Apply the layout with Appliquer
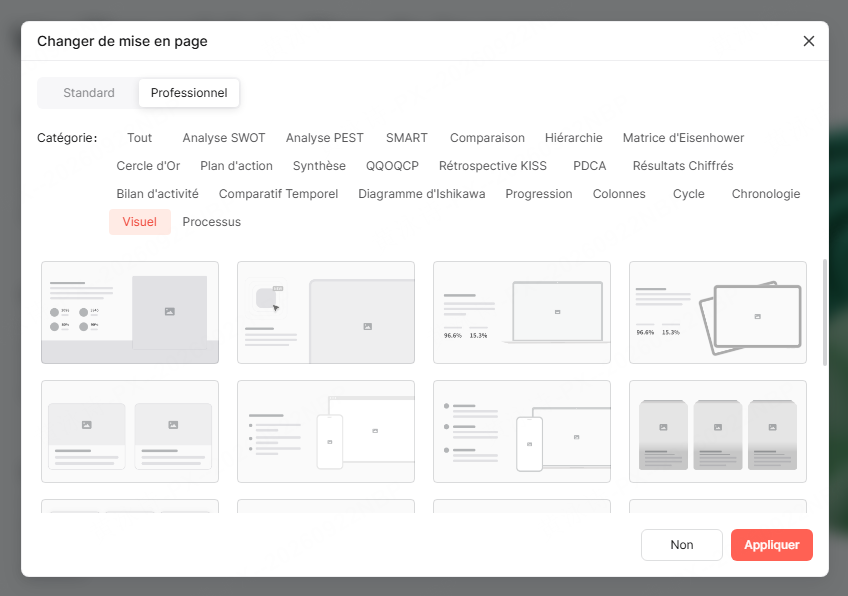This screenshot has width=848, height=596. click(x=772, y=545)
